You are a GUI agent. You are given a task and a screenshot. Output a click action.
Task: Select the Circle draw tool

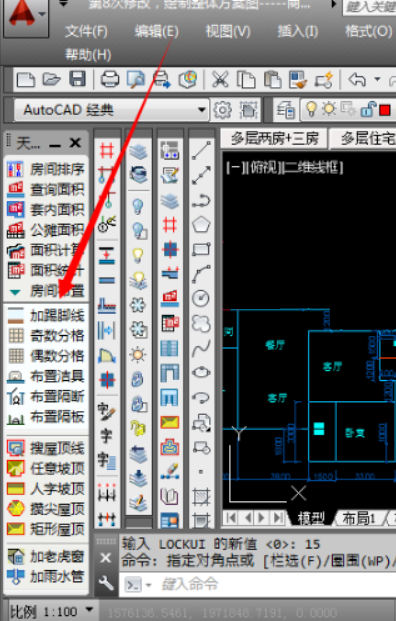[201, 299]
